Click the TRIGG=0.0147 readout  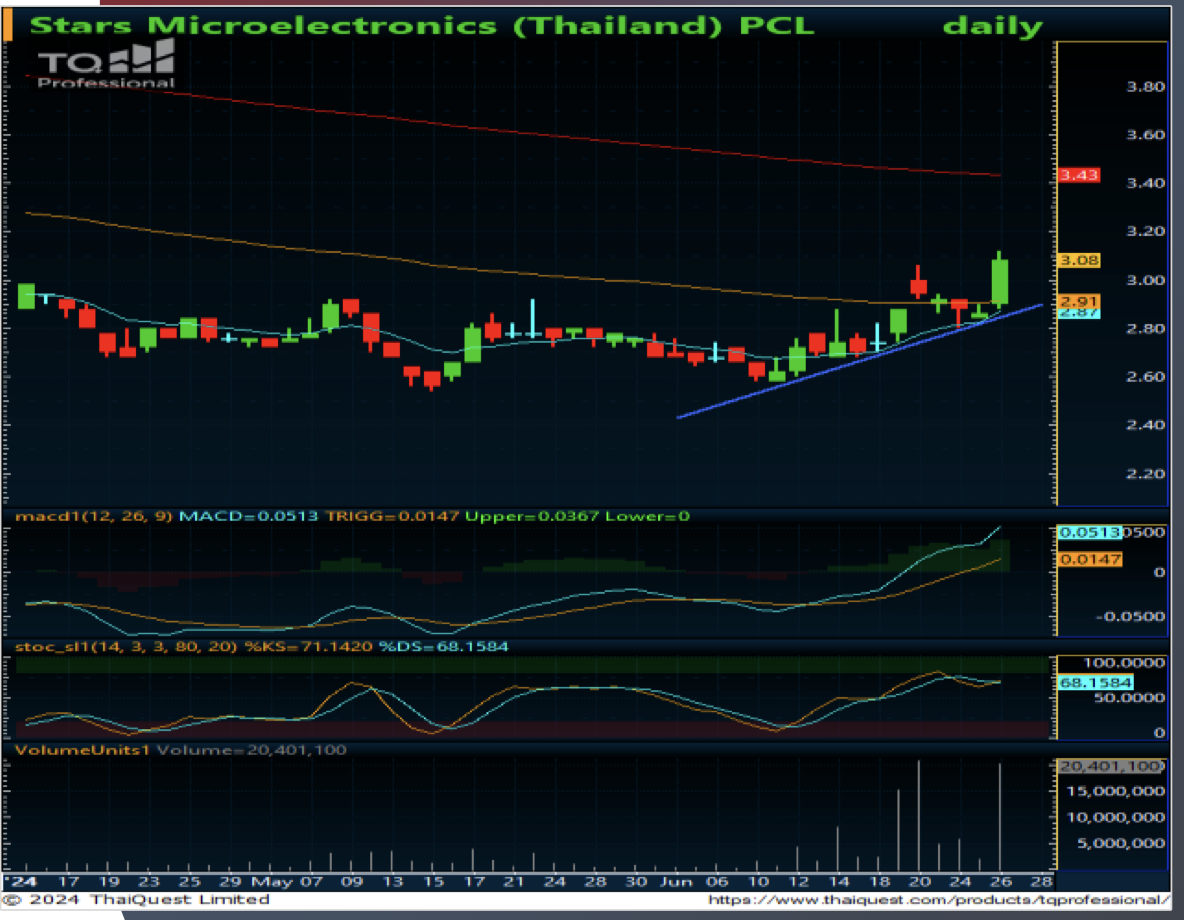(x=392, y=517)
